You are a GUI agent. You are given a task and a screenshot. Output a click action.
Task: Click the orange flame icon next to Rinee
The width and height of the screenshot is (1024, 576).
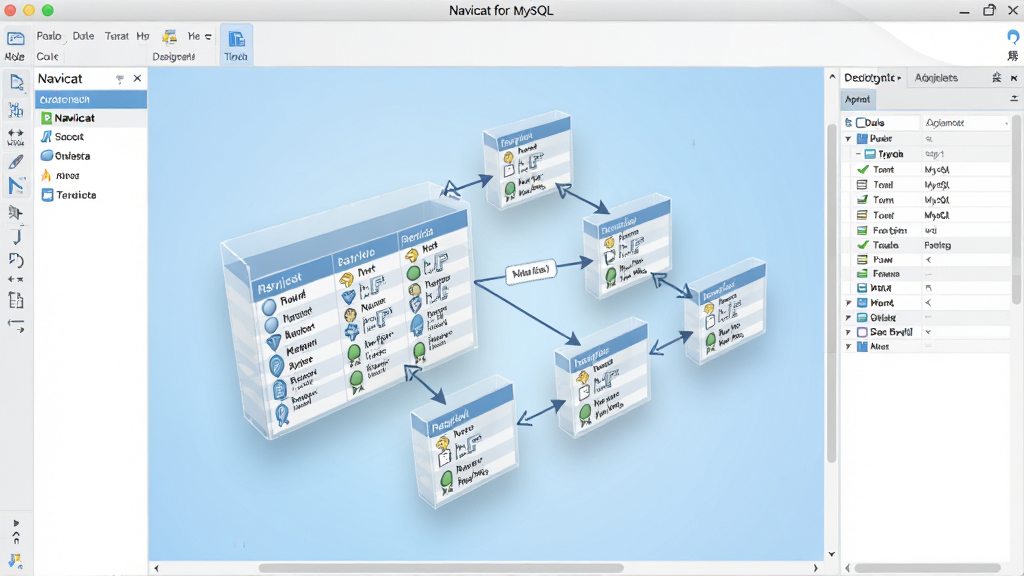[x=46, y=175]
